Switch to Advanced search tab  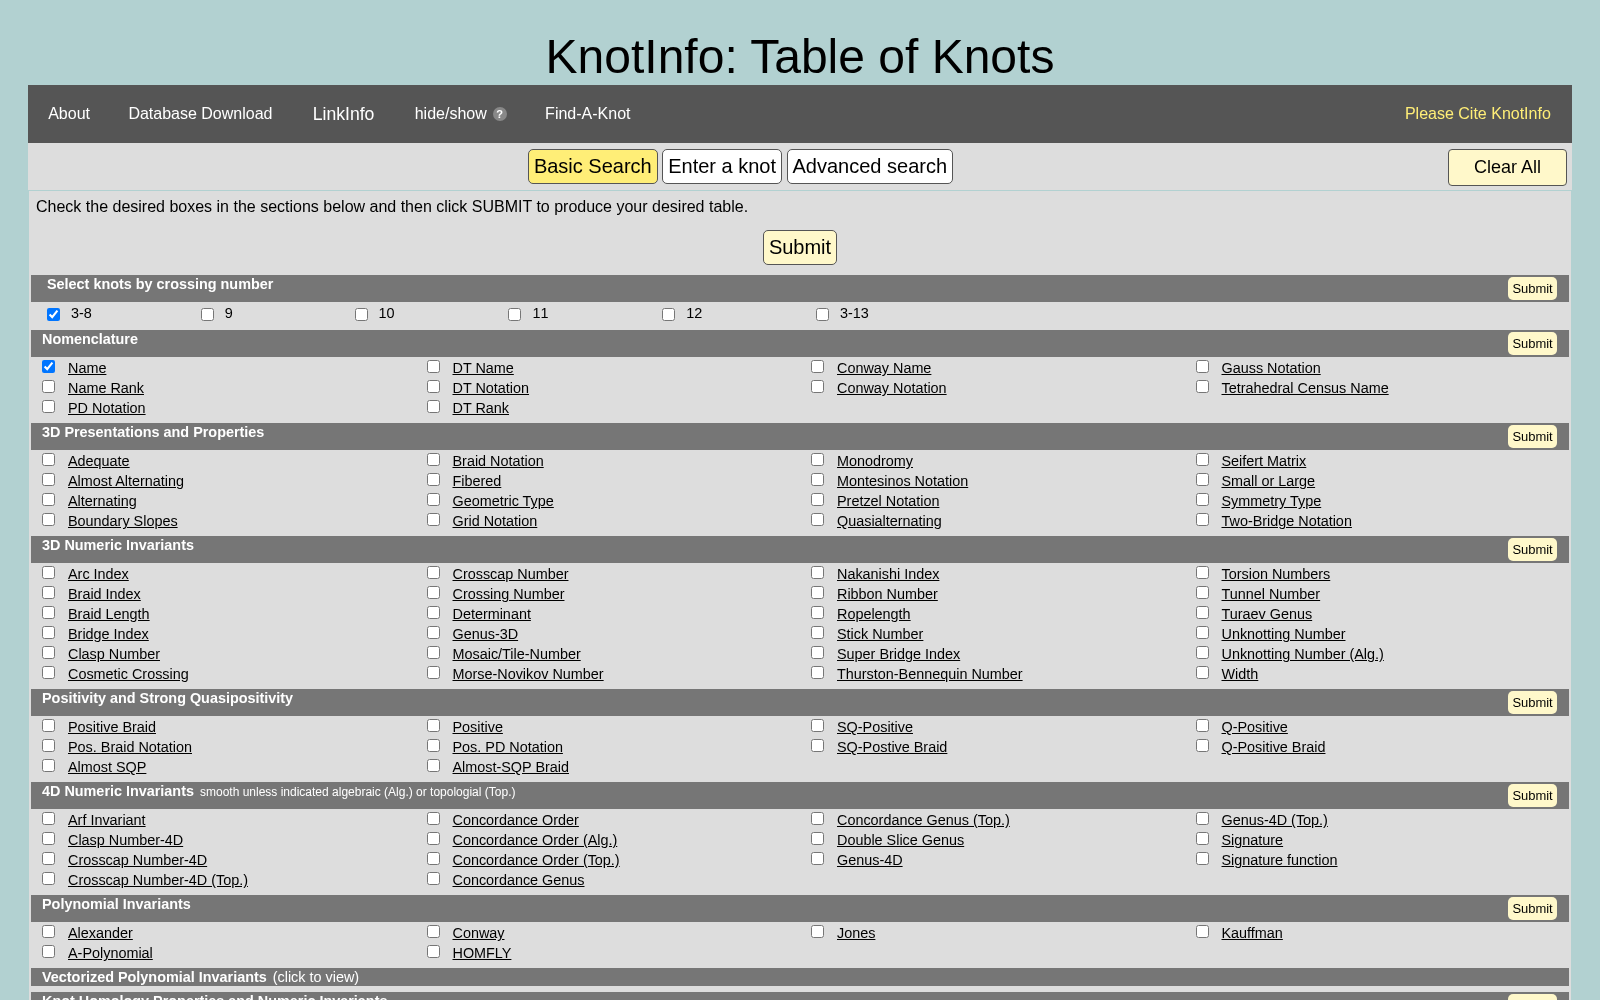pyautogui.click(x=870, y=167)
